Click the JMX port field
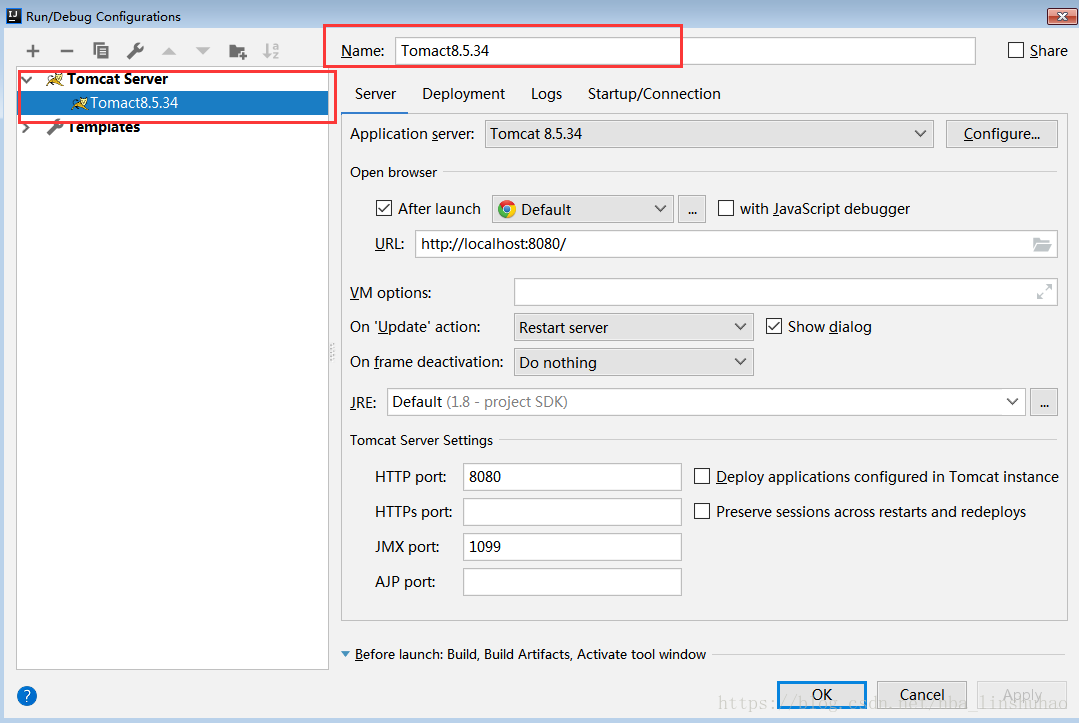Screen dimensions: 1079x723 pos(572,547)
